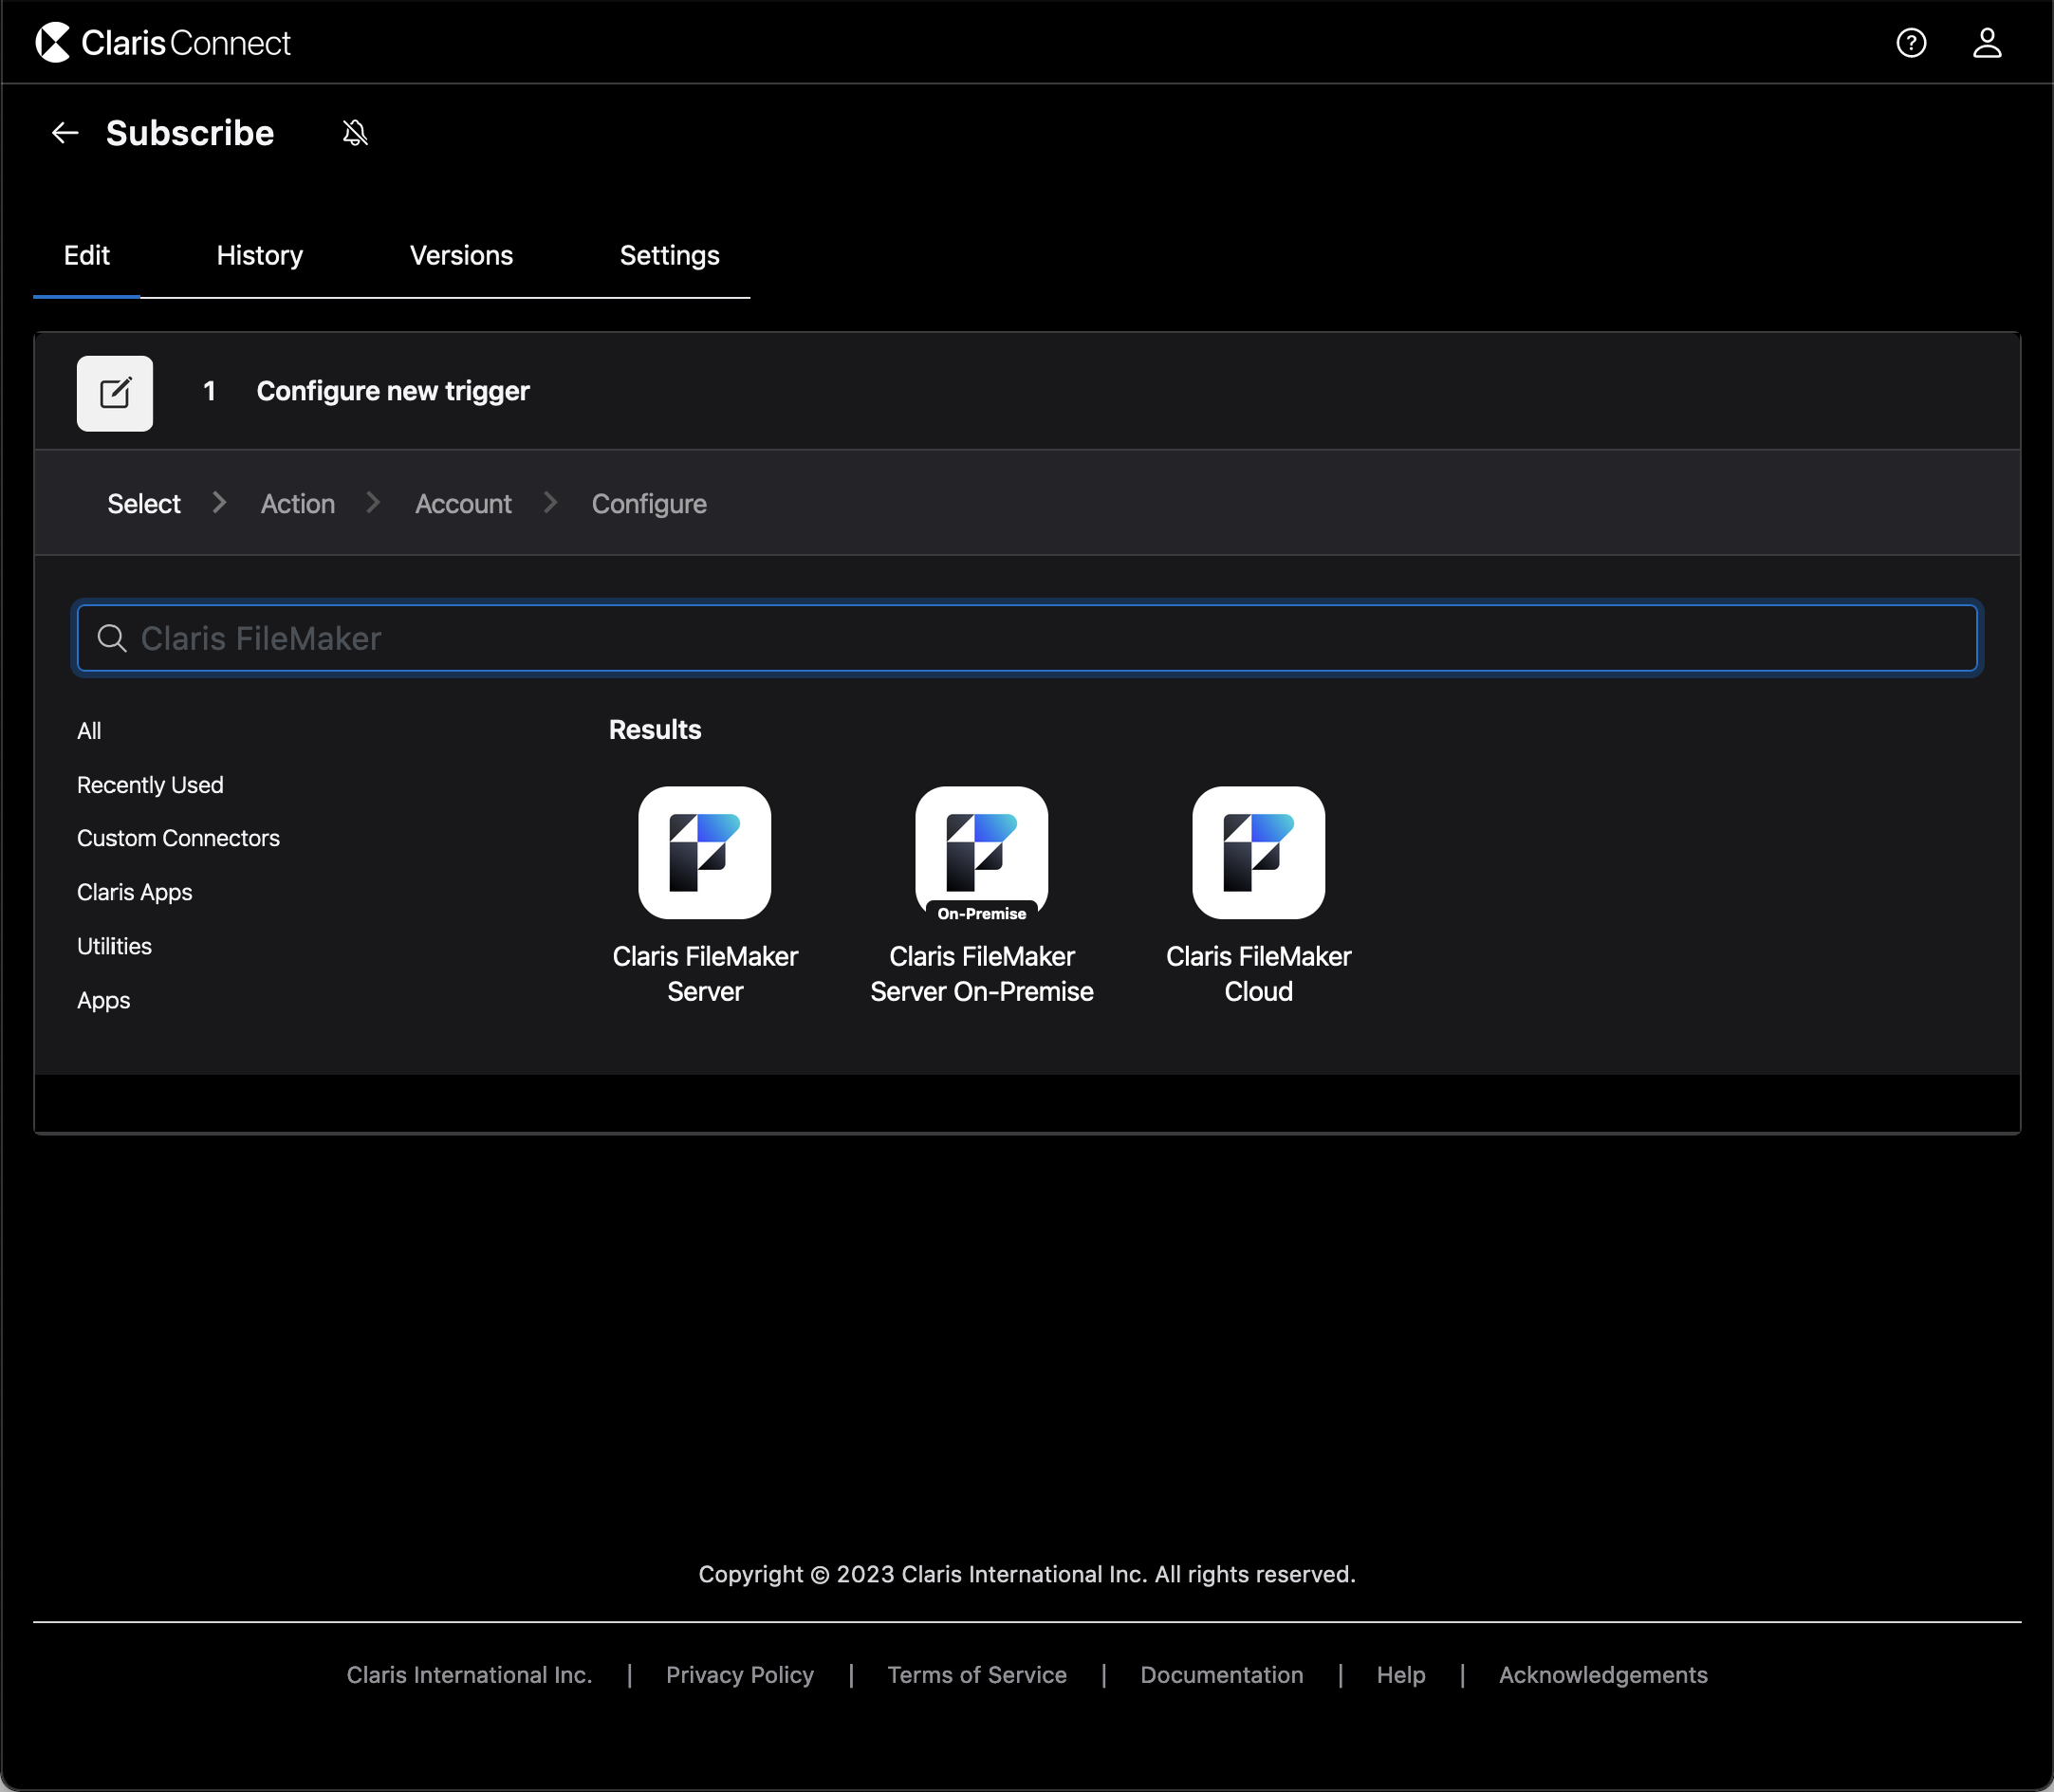
Task: Open the help question mark icon
Action: tap(1910, 43)
